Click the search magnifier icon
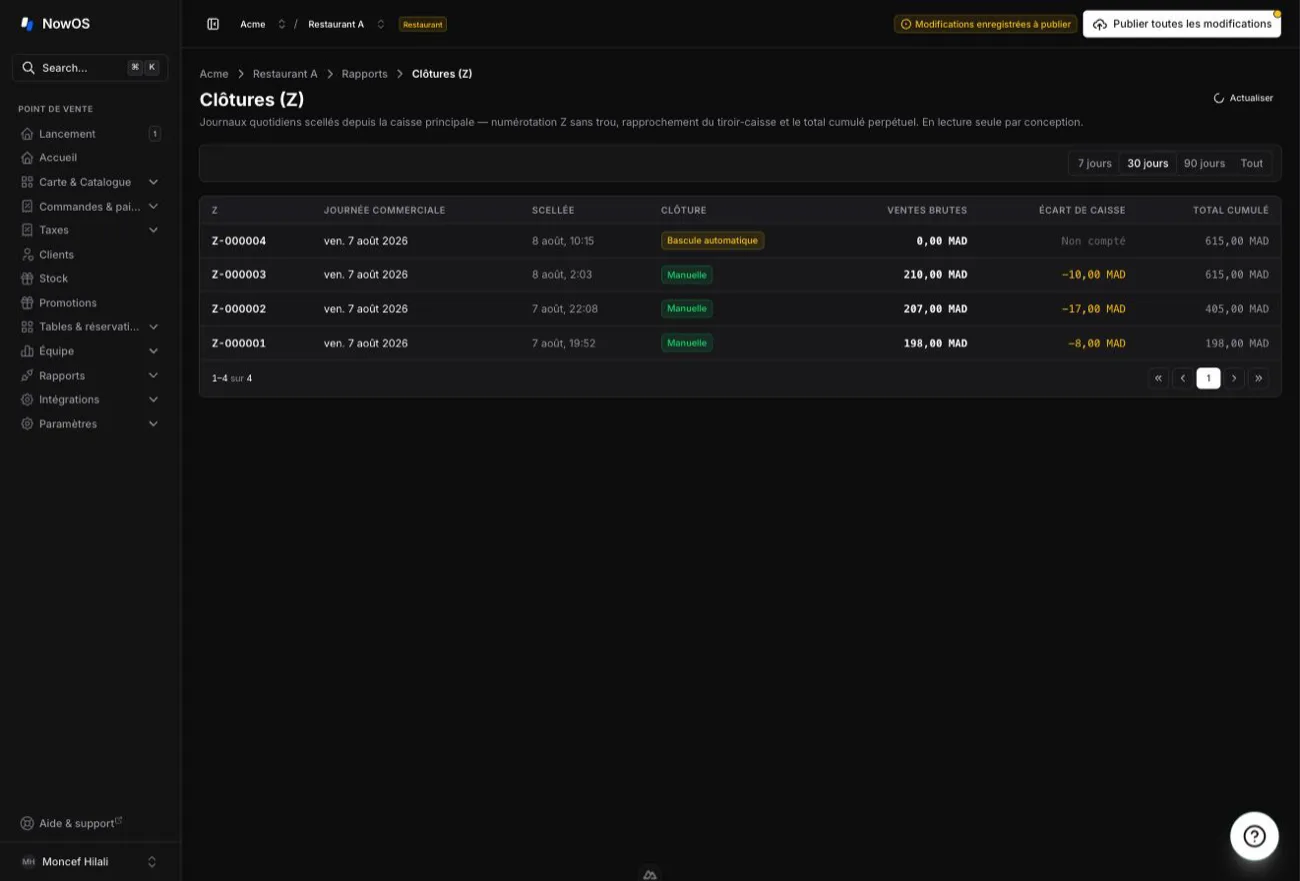 tap(30, 68)
